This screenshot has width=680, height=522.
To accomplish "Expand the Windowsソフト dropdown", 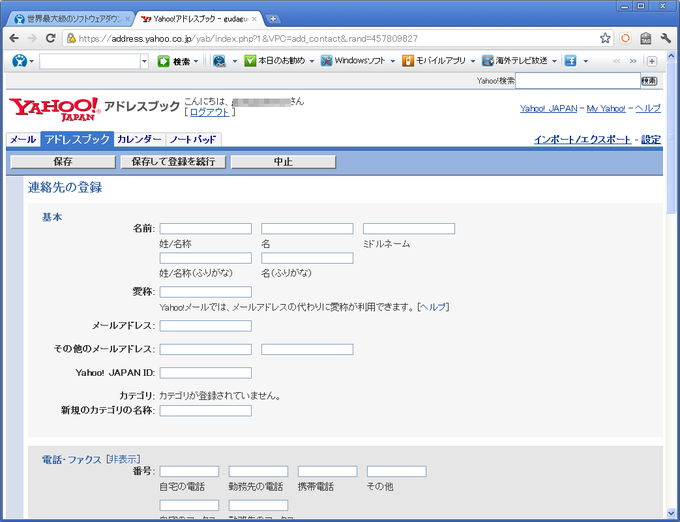I will (x=392, y=61).
